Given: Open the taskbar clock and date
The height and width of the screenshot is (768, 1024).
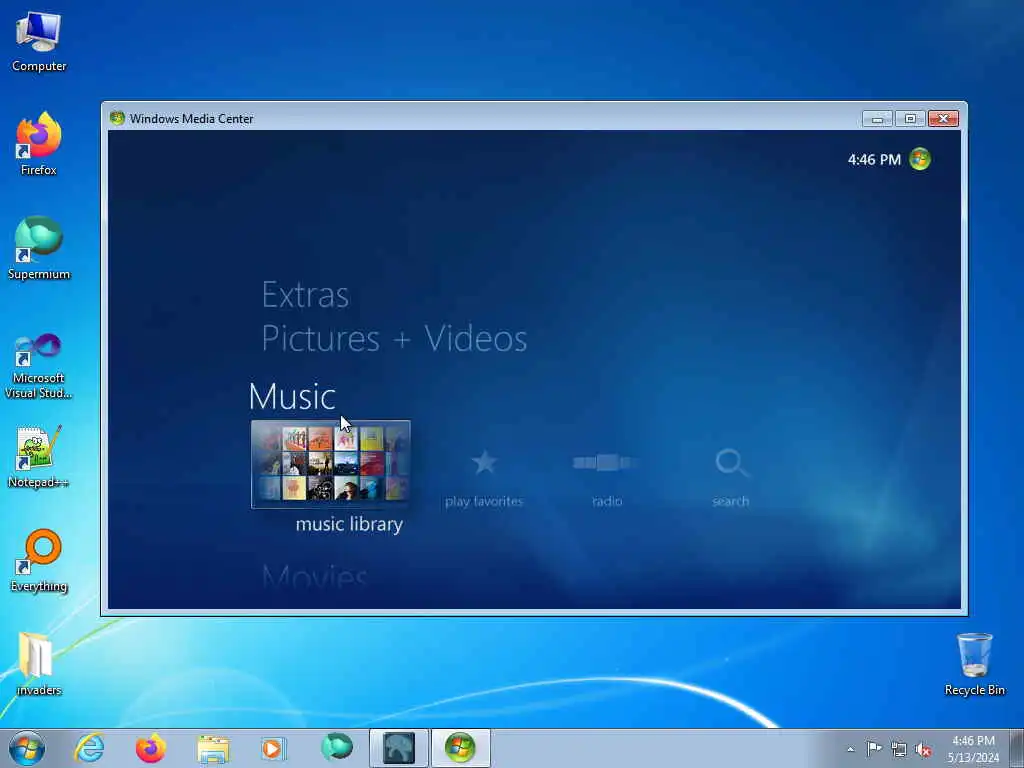Looking at the screenshot, I should pyautogui.click(x=973, y=749).
